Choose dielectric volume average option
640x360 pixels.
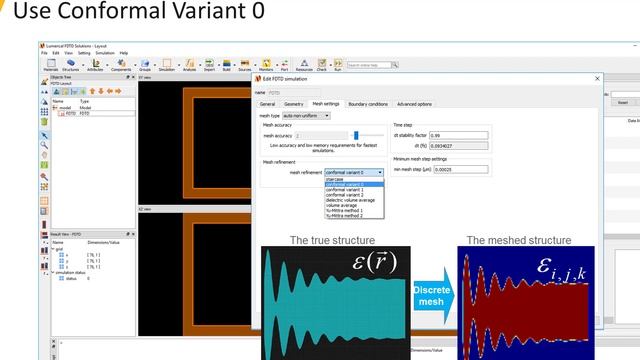354,200
